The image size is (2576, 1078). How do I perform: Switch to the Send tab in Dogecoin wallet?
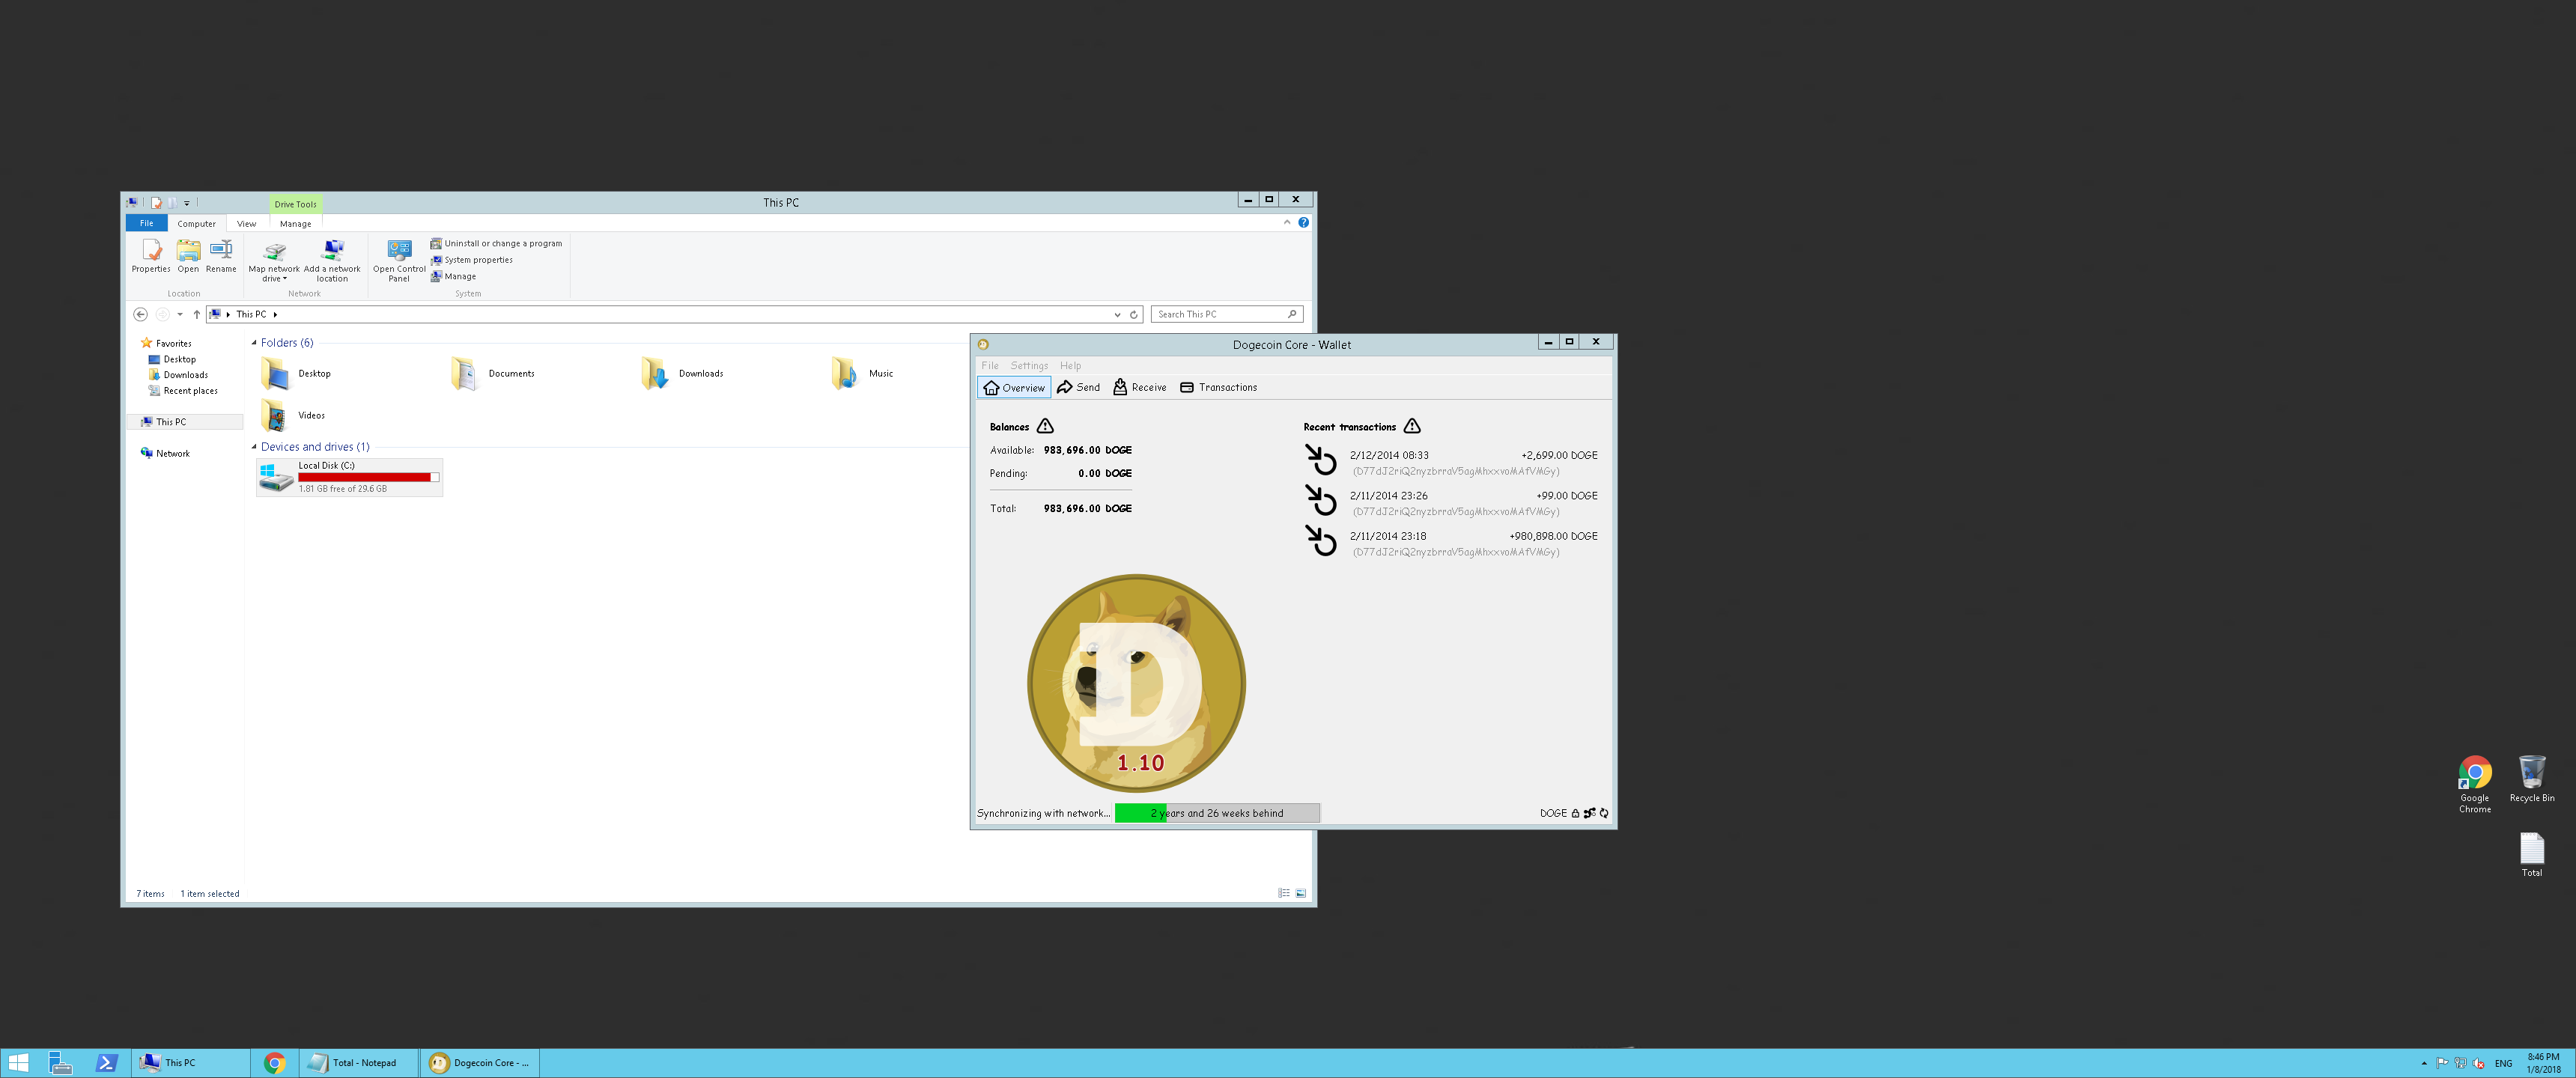[1079, 388]
